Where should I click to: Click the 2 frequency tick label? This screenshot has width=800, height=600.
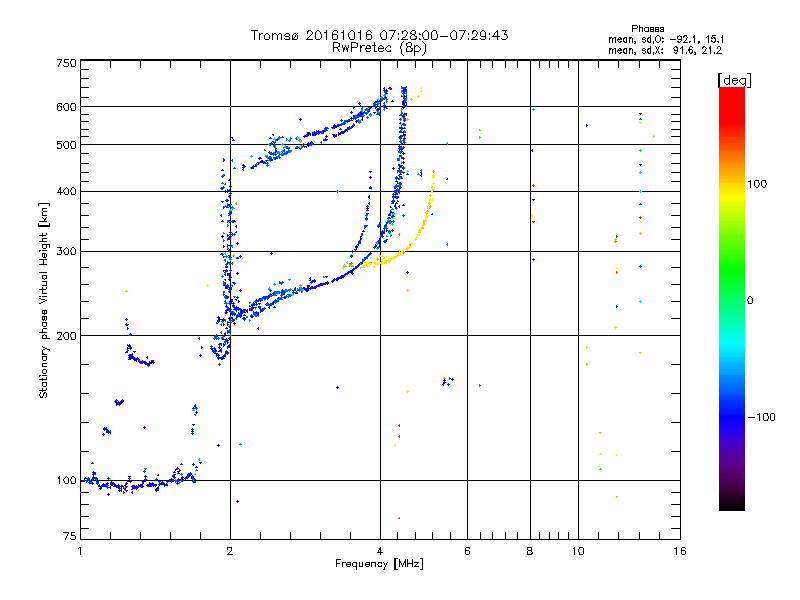pos(230,551)
